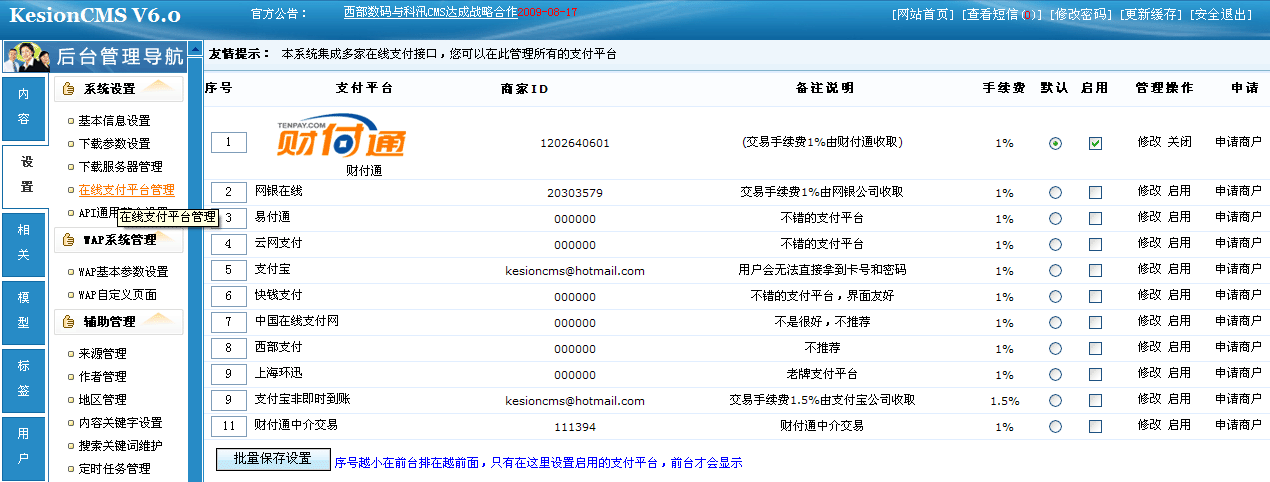The width and height of the screenshot is (1270, 482).
Task: Switch to the 设置 side tab
Action: tap(25, 175)
